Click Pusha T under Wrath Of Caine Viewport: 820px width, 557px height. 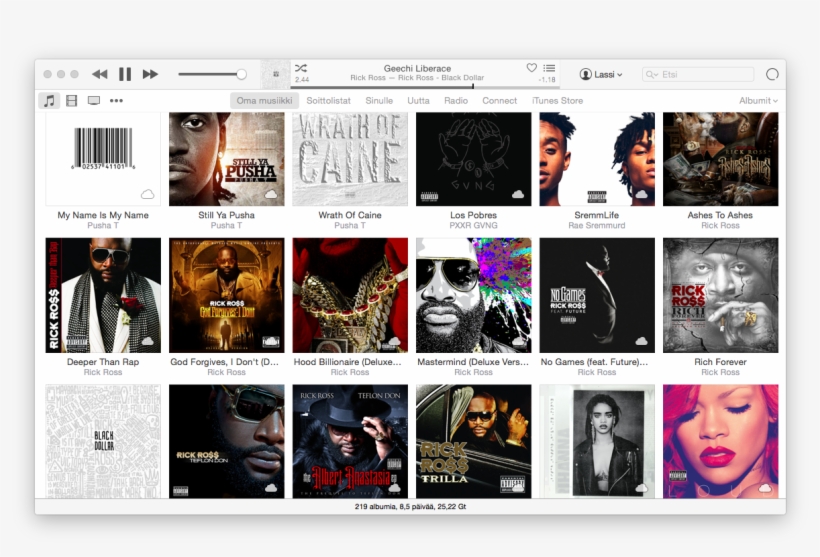(350, 225)
